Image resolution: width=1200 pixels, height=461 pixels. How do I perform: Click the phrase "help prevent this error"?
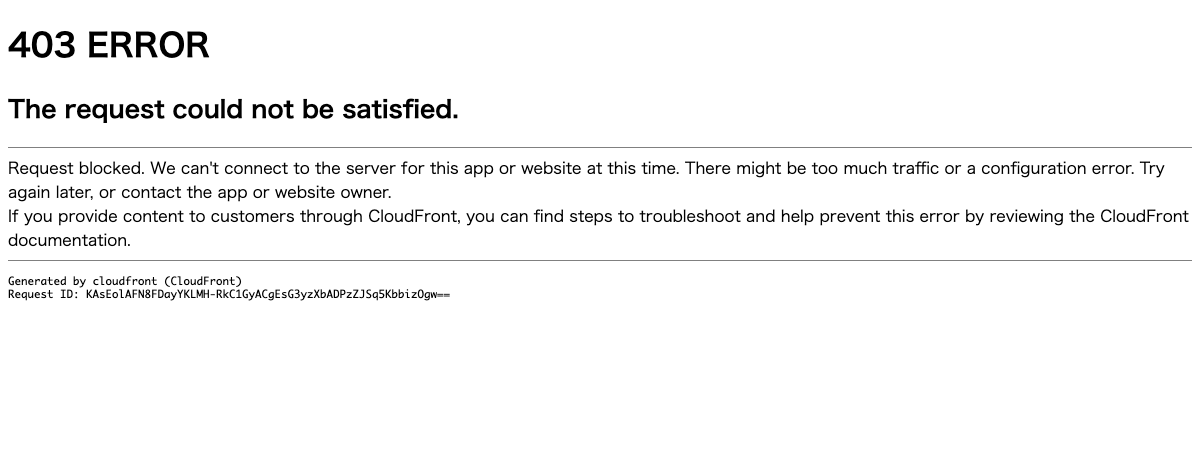(x=870, y=216)
